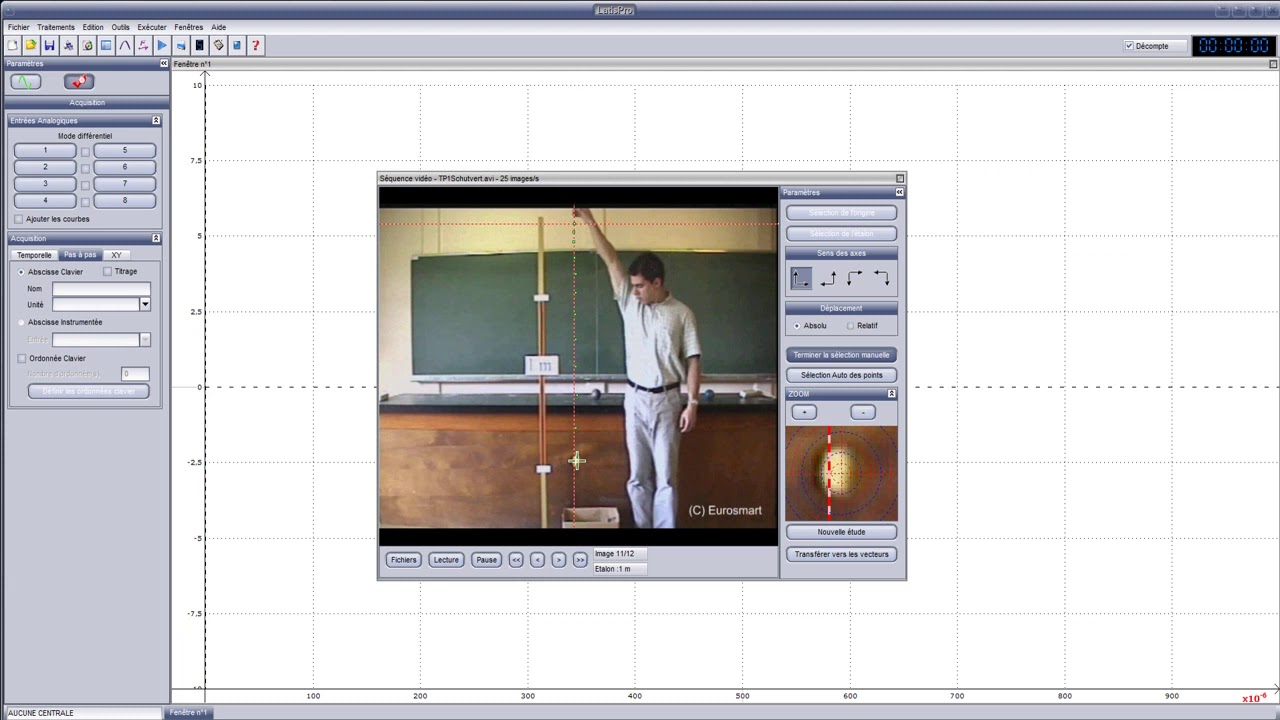
Task: Click the formula arrow toolbar icon
Action: pyautogui.click(x=143, y=45)
